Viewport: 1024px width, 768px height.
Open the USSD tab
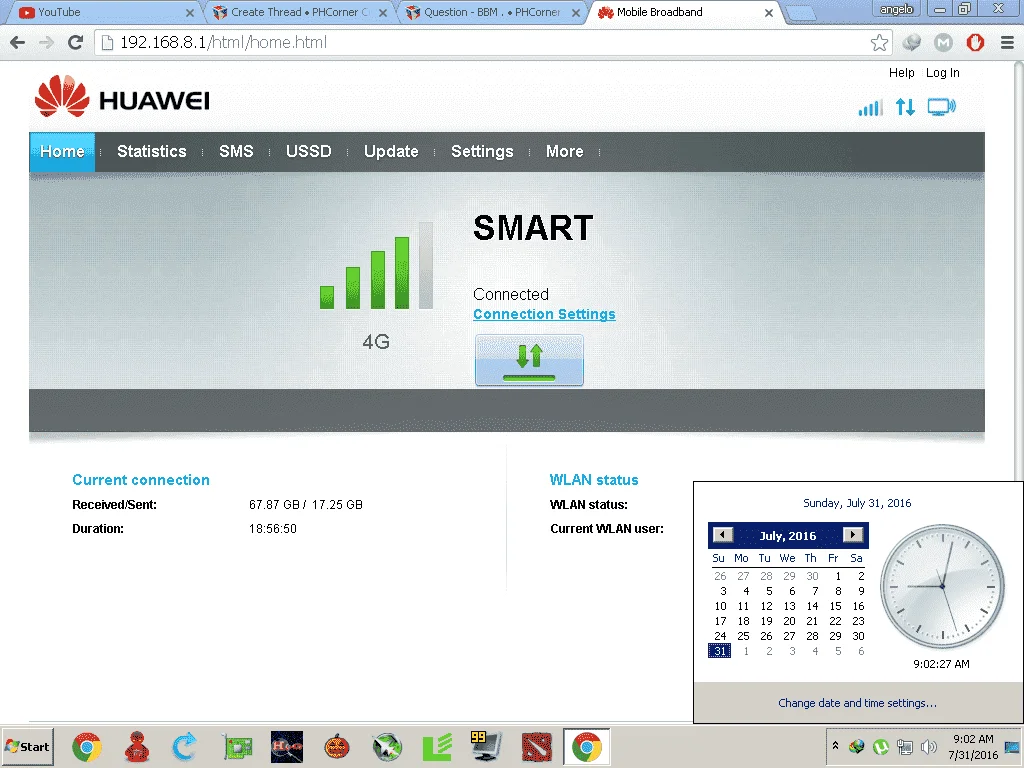[308, 152]
